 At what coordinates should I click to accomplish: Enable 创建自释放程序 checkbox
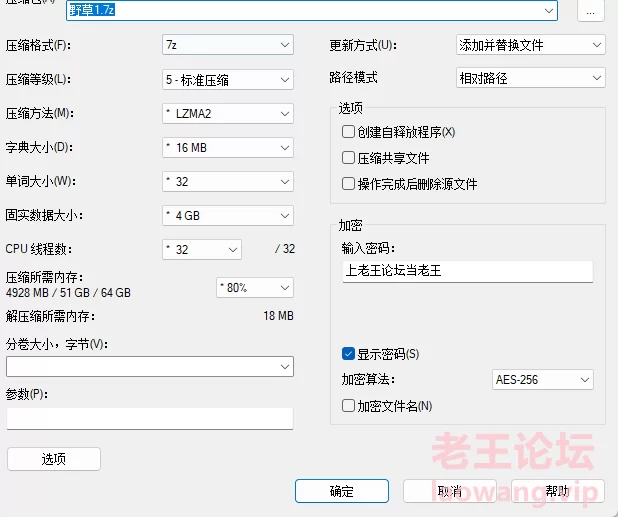point(348,132)
